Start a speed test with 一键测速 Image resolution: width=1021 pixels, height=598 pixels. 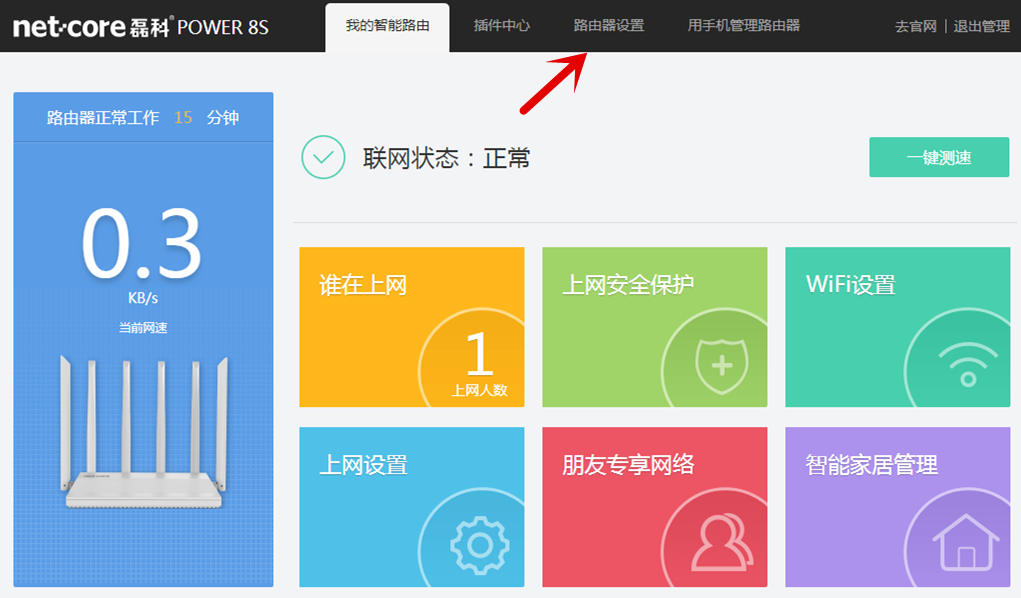tap(938, 157)
